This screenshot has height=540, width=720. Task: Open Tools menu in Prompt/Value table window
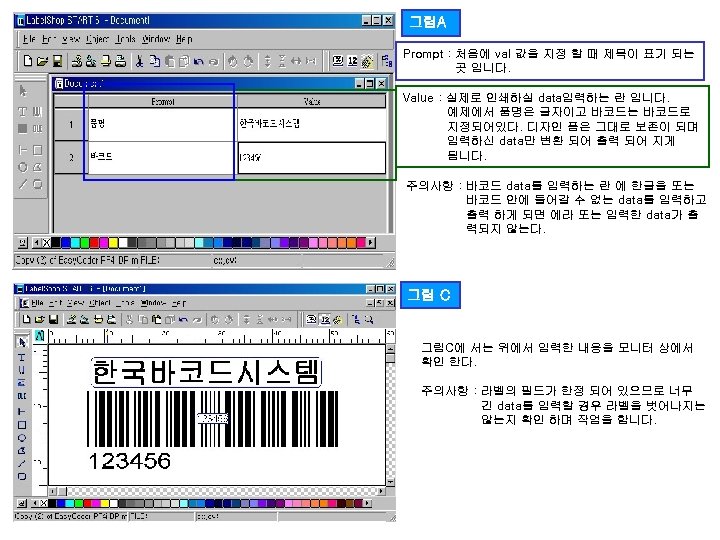(125, 39)
